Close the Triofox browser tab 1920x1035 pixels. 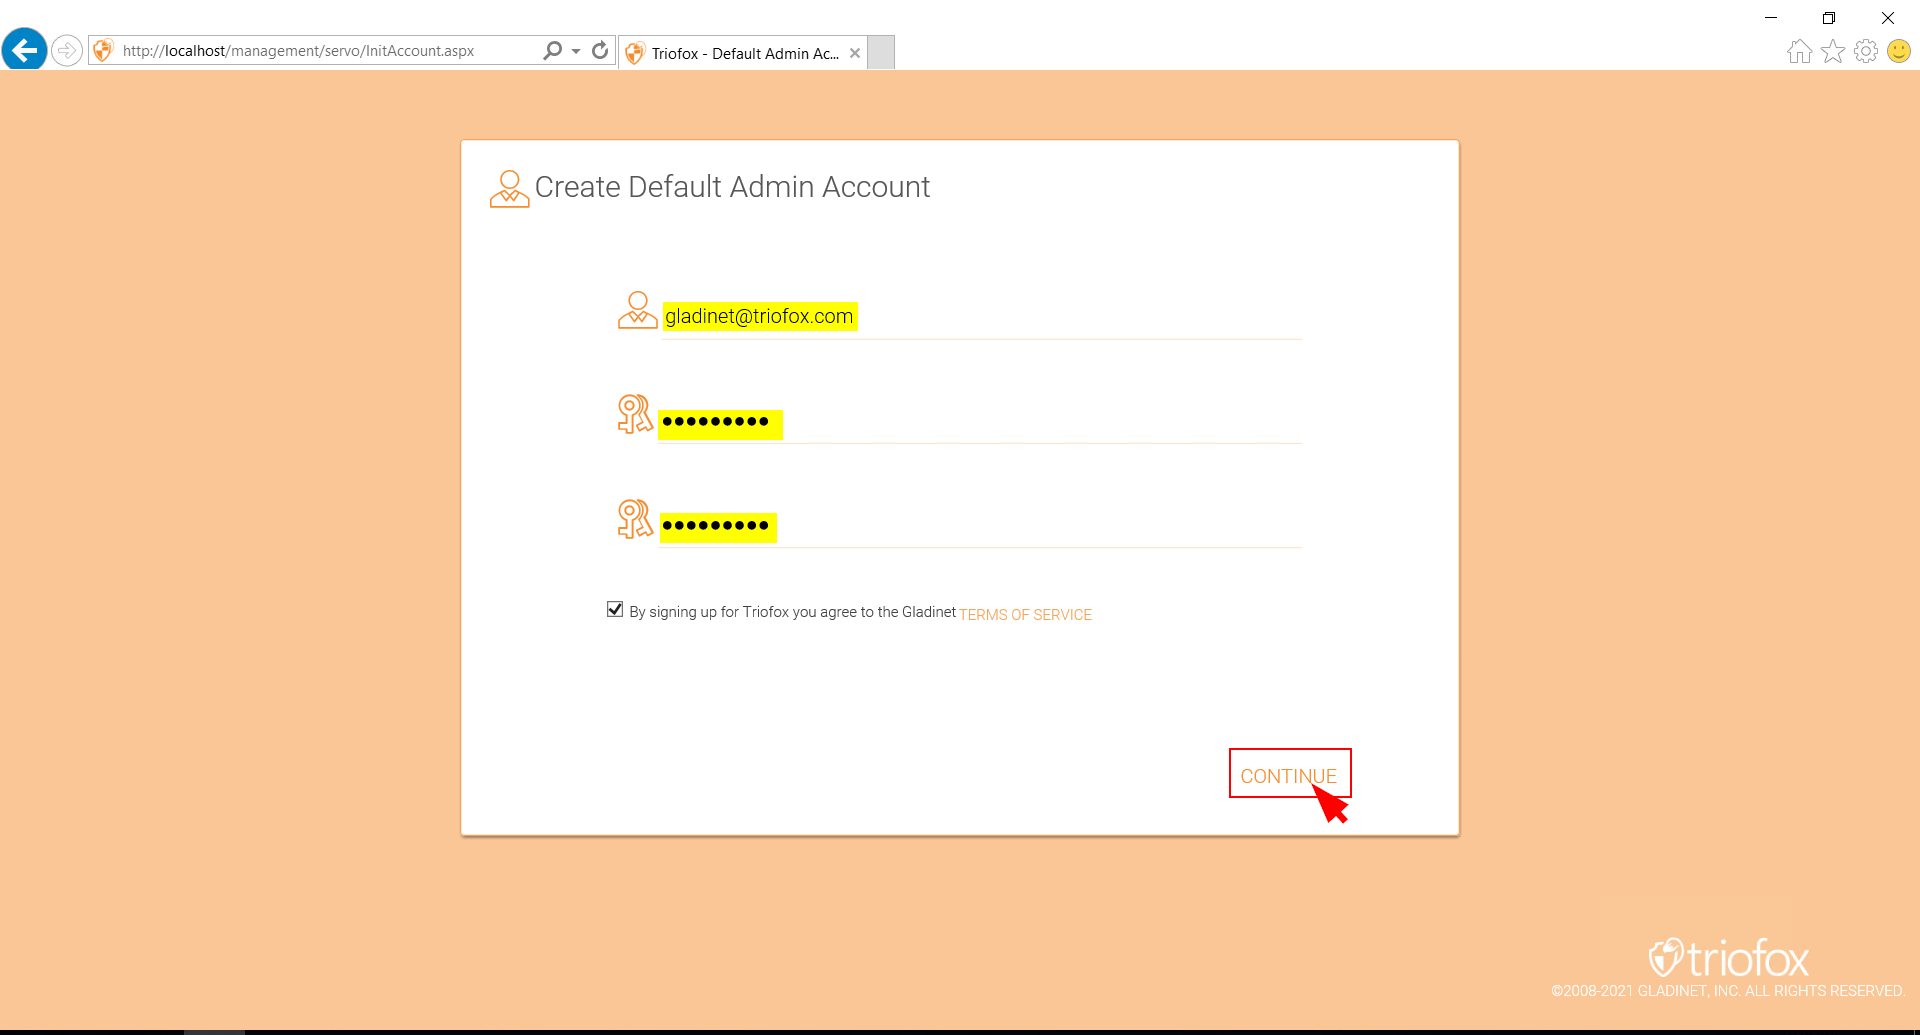coord(854,54)
